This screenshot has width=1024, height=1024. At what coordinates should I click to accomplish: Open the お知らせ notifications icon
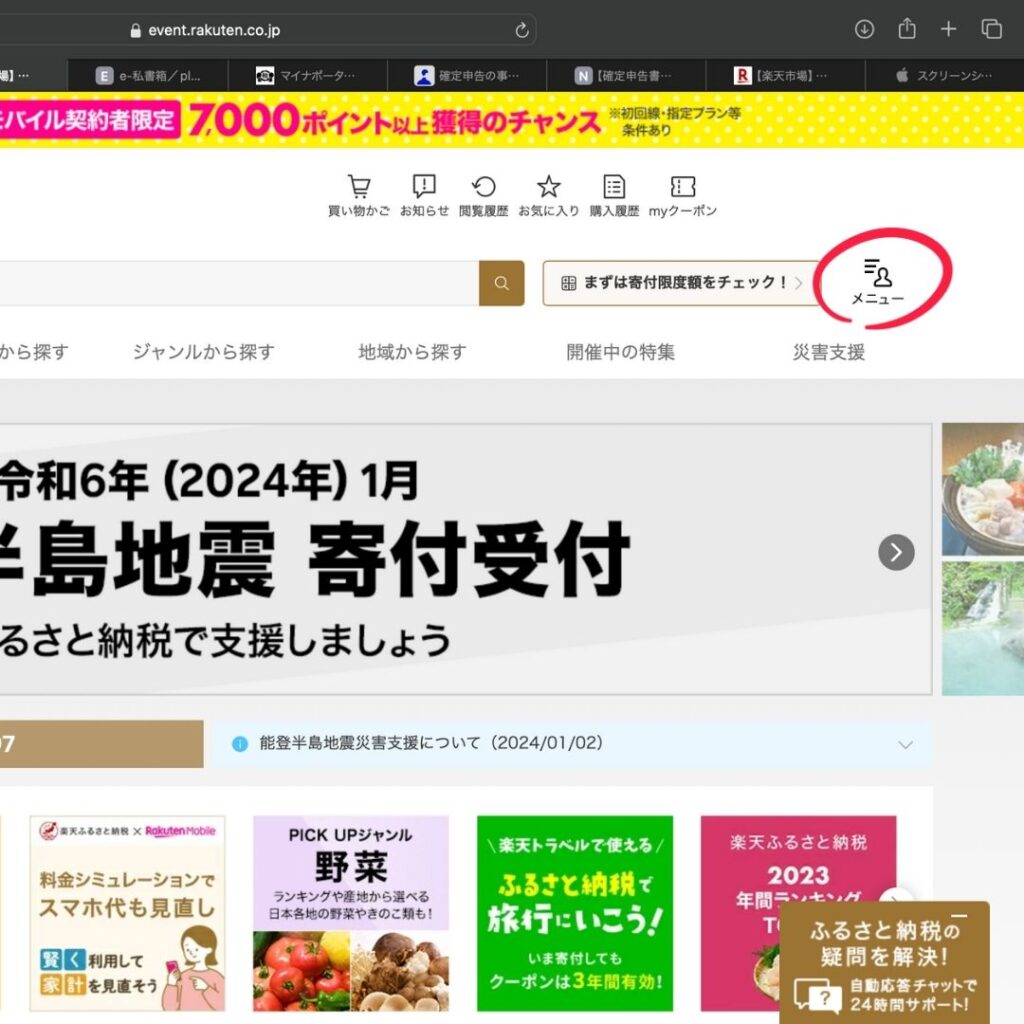click(x=424, y=195)
